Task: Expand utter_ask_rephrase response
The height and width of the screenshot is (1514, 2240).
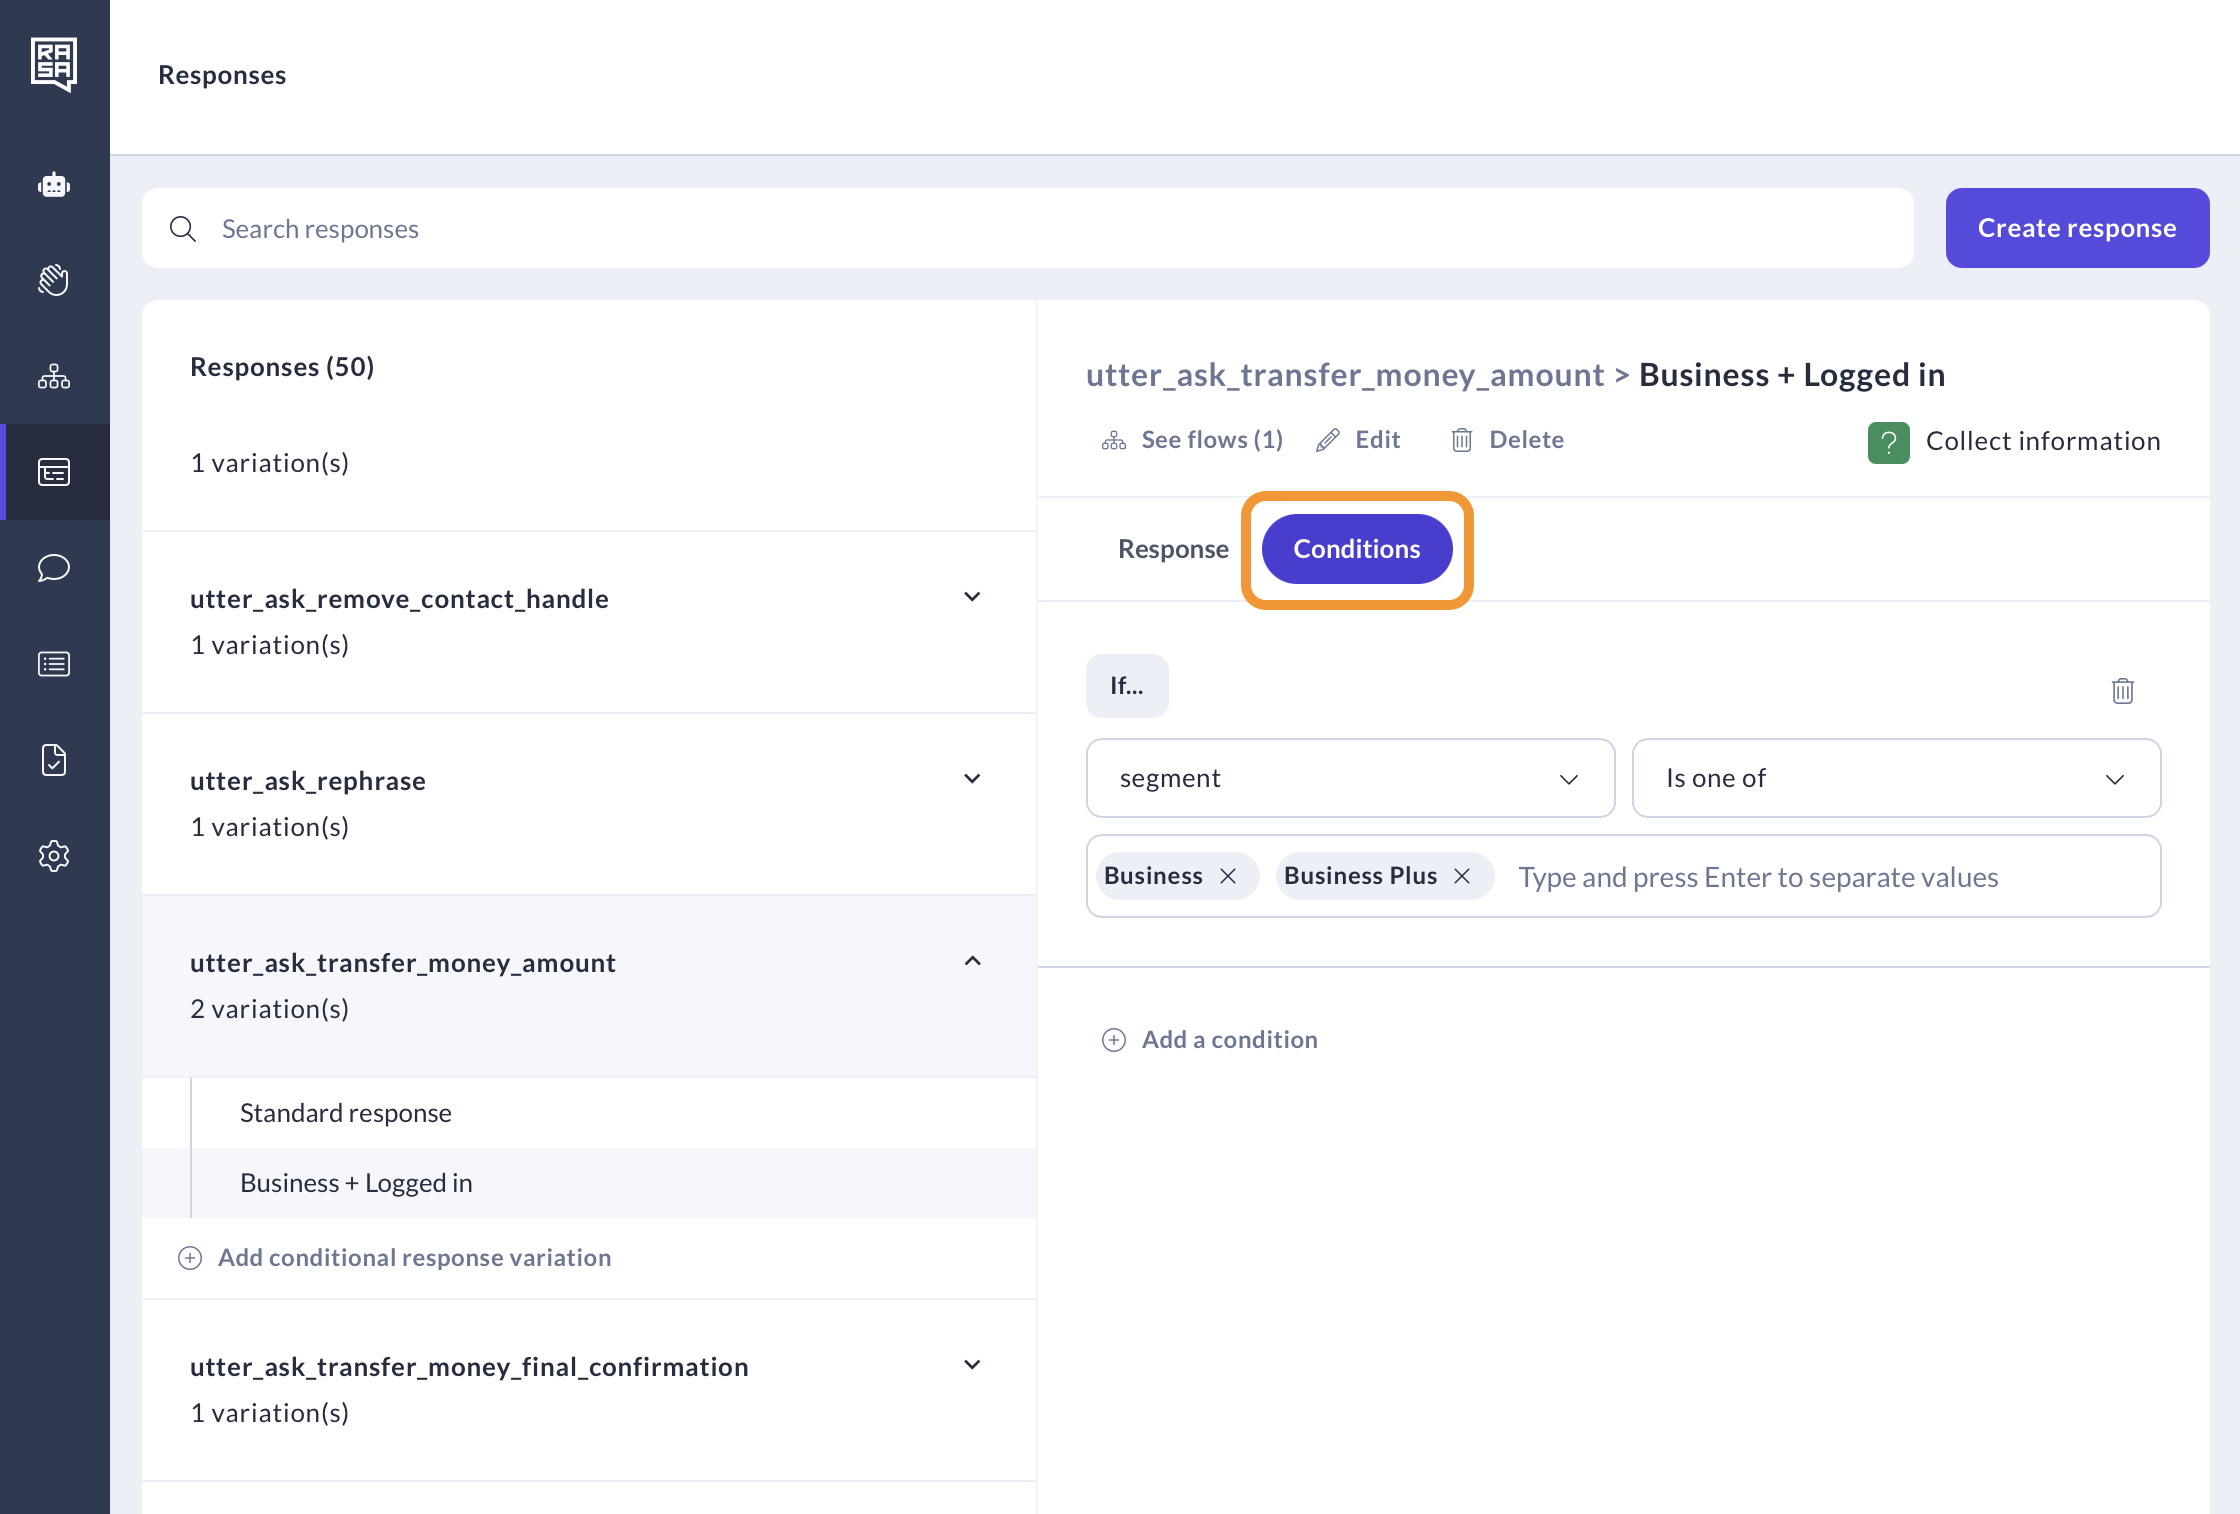Action: click(972, 779)
